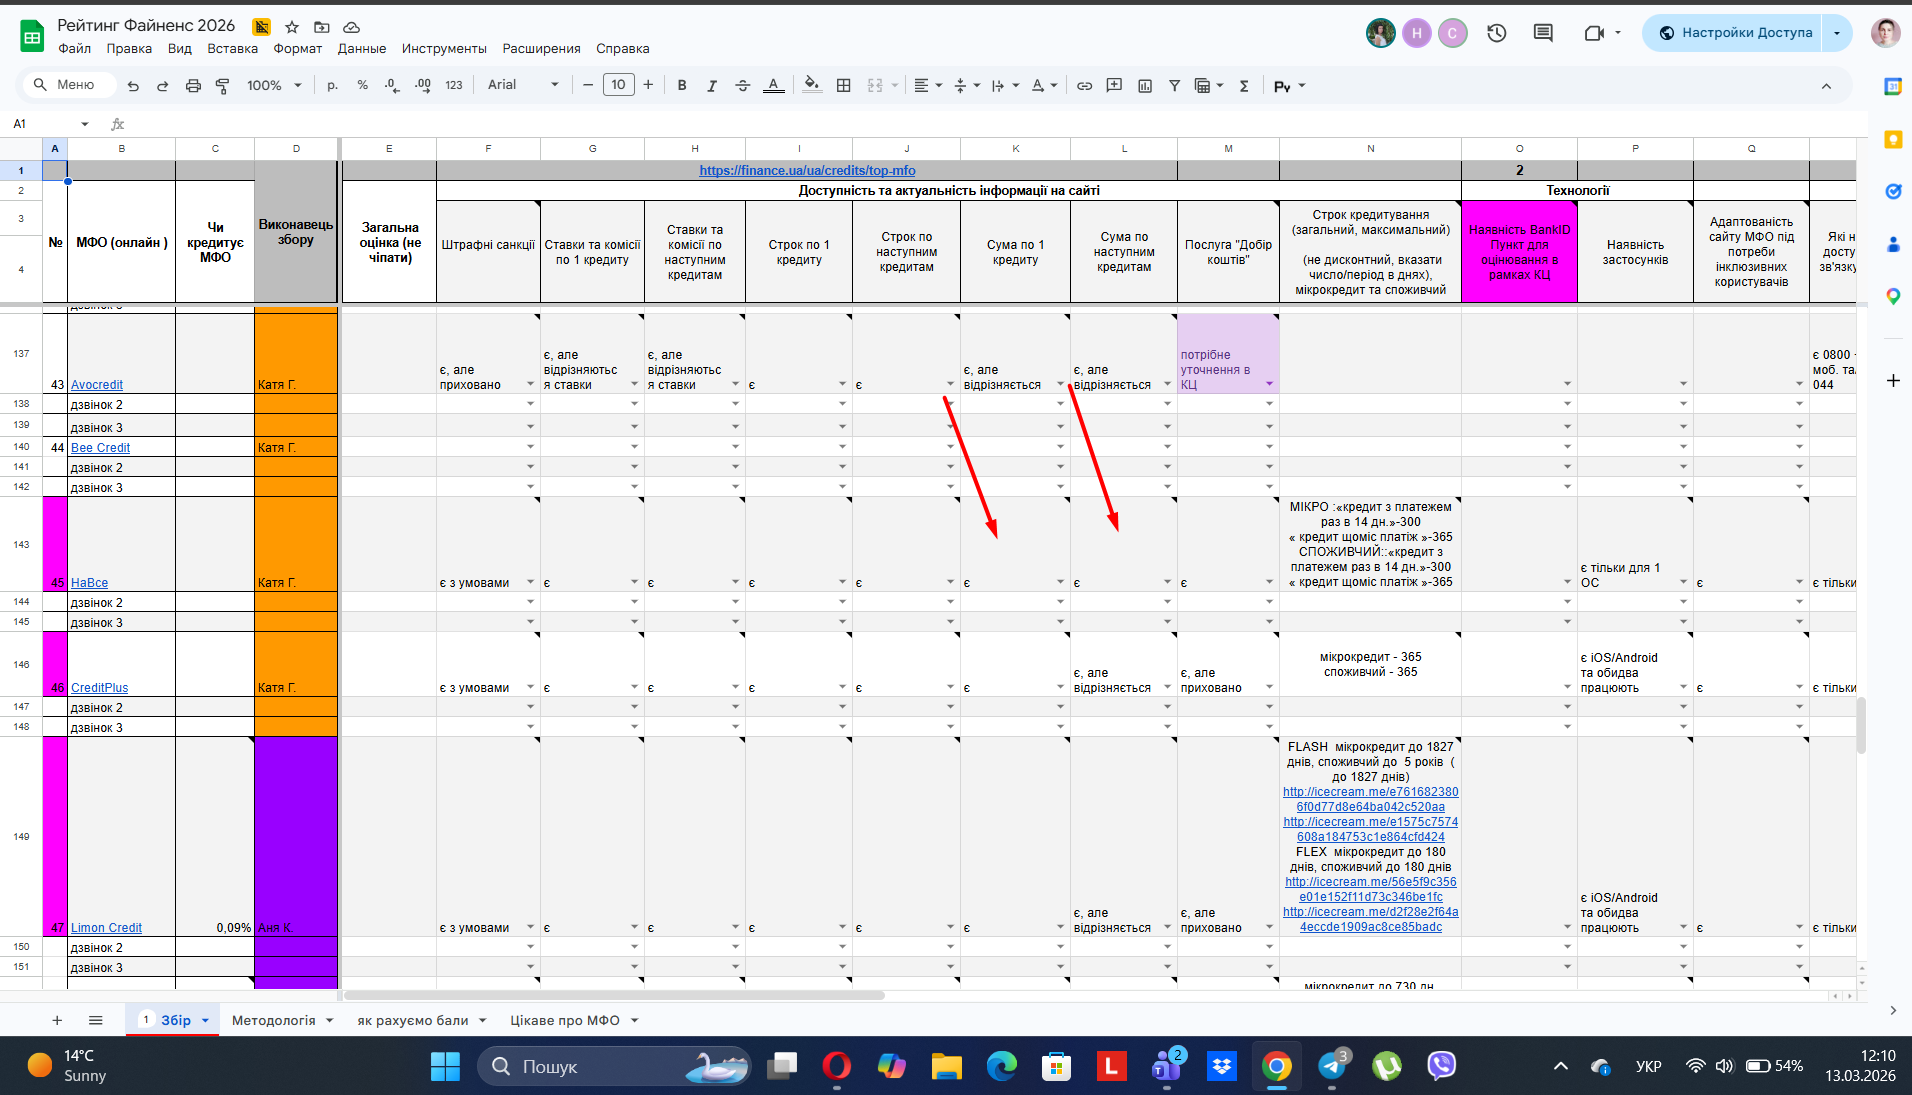Open the functions (Σ) menu
The height and width of the screenshot is (1095, 1912).
pyautogui.click(x=1244, y=86)
